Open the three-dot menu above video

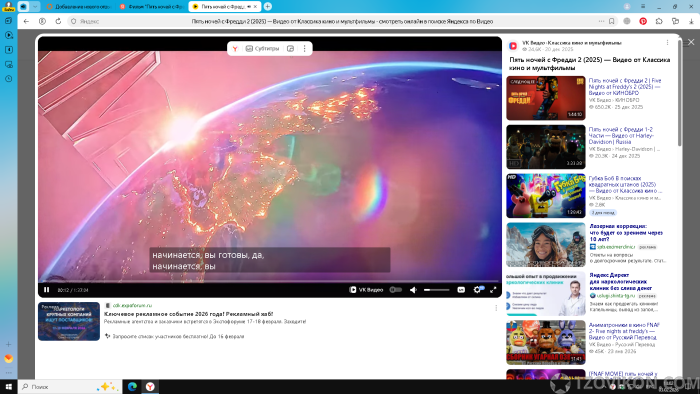pyautogui.click(x=304, y=48)
